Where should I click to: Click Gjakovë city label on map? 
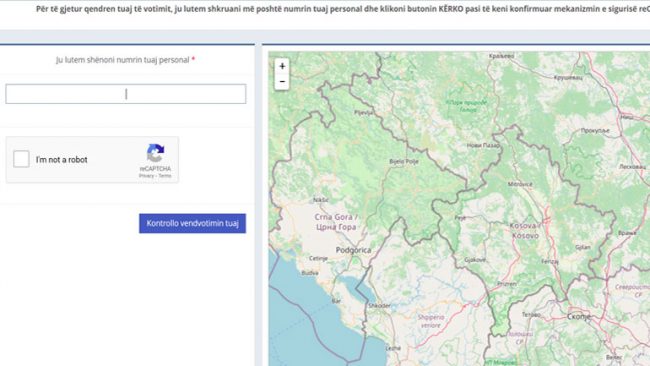click(x=475, y=260)
